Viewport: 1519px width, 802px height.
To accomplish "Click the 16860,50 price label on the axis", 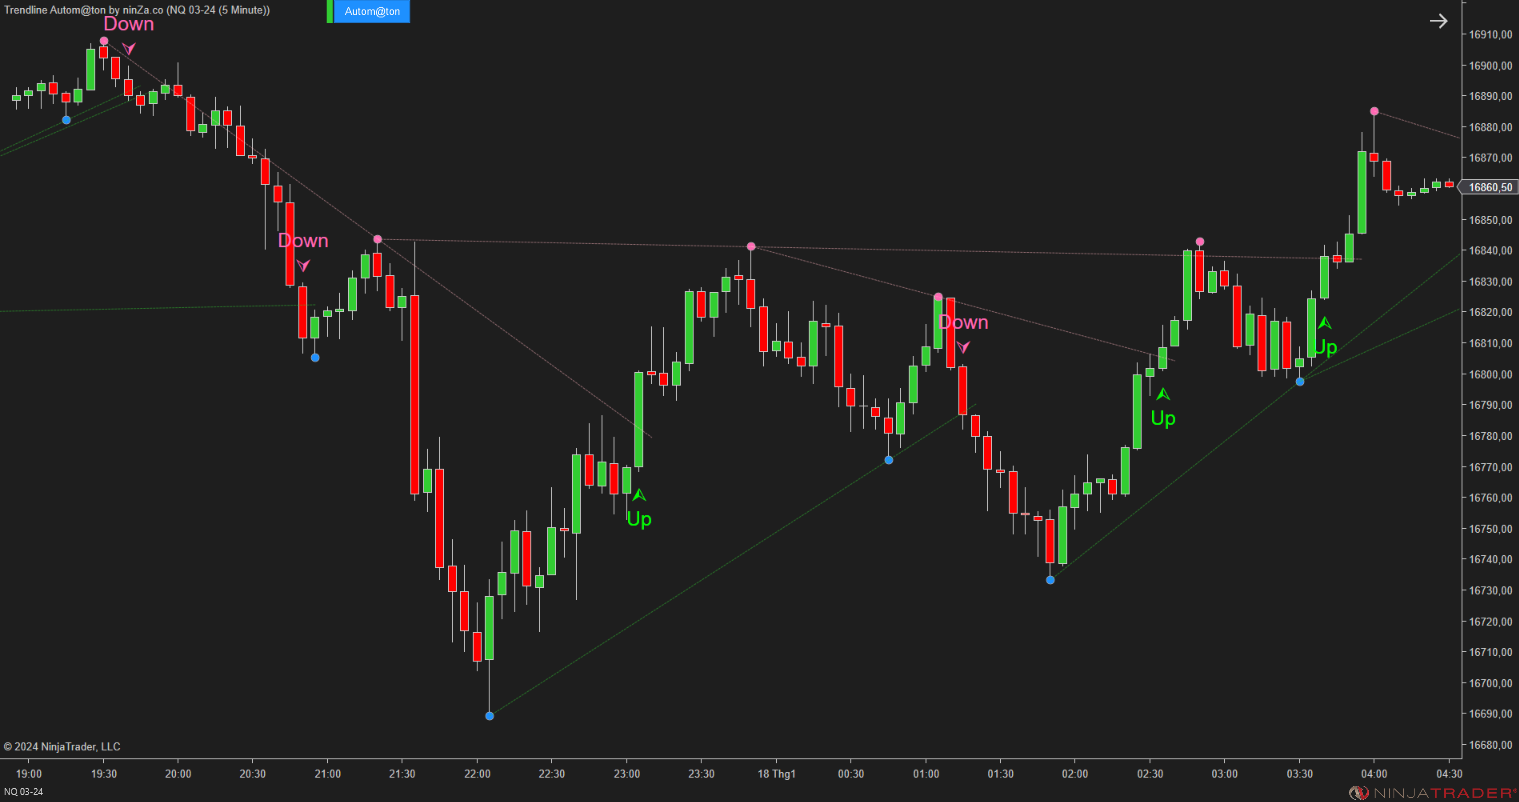I will (1490, 187).
